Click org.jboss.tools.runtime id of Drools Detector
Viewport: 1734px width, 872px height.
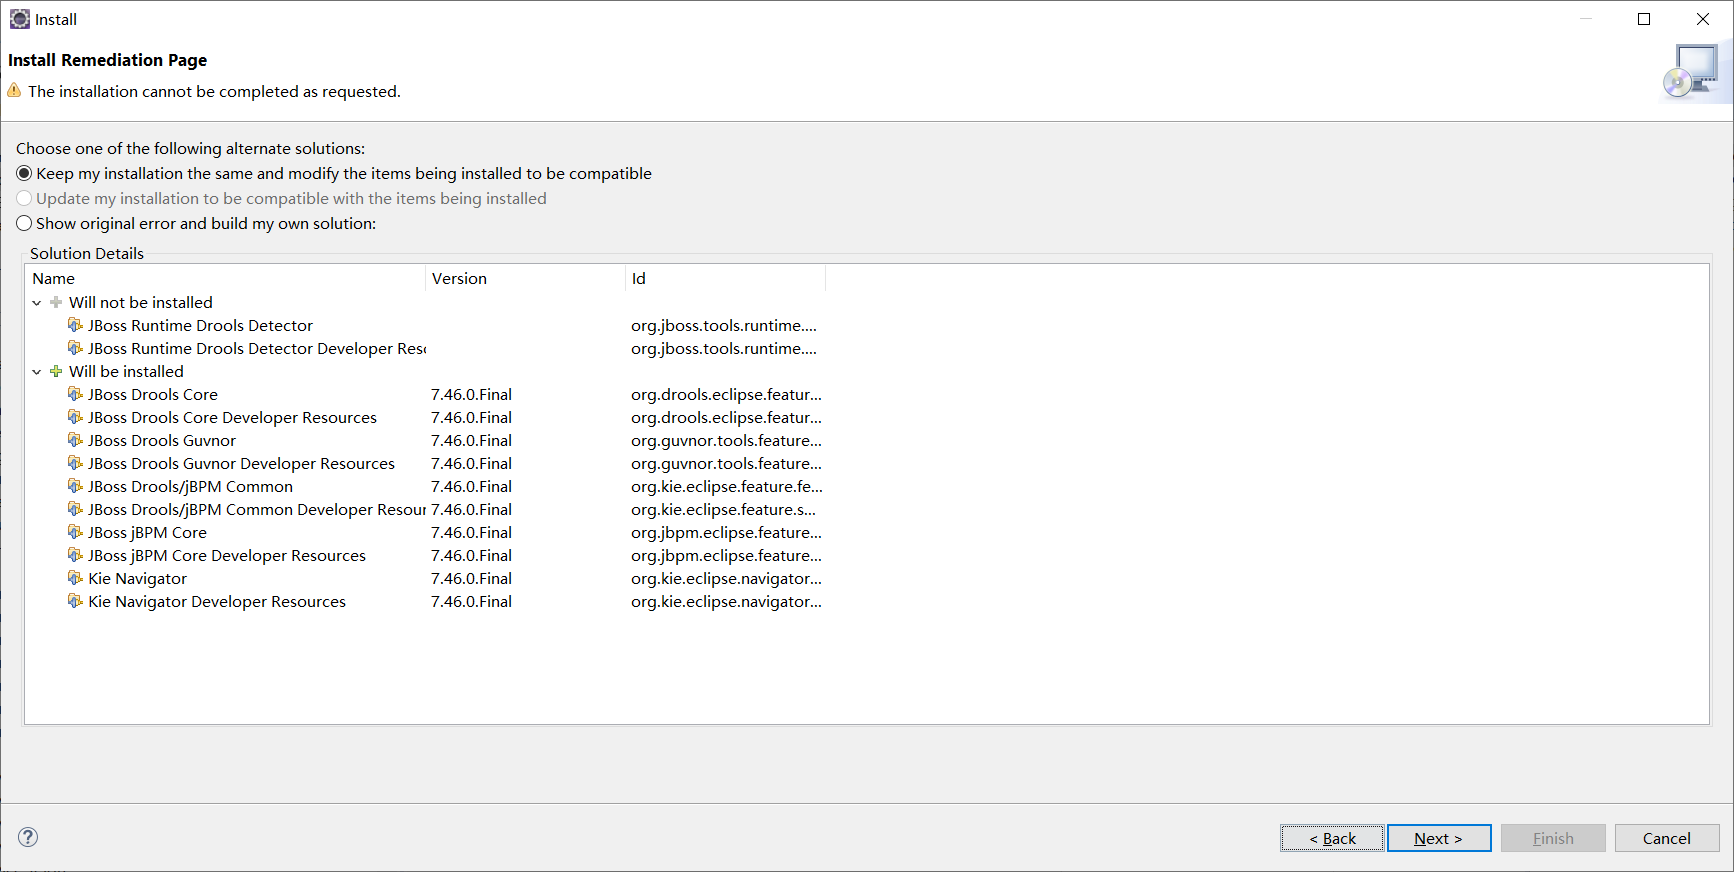[x=724, y=325]
